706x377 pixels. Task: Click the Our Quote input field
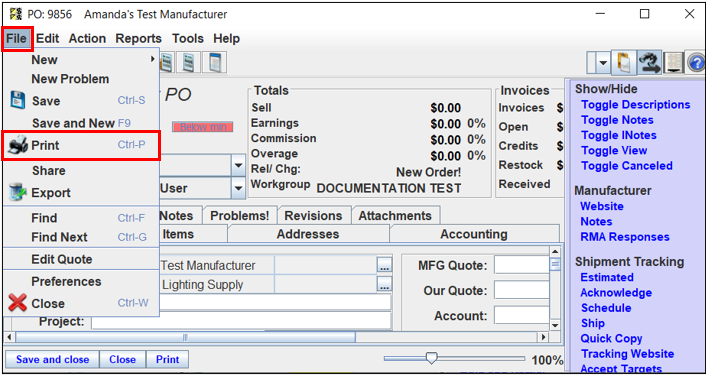[x=521, y=291]
